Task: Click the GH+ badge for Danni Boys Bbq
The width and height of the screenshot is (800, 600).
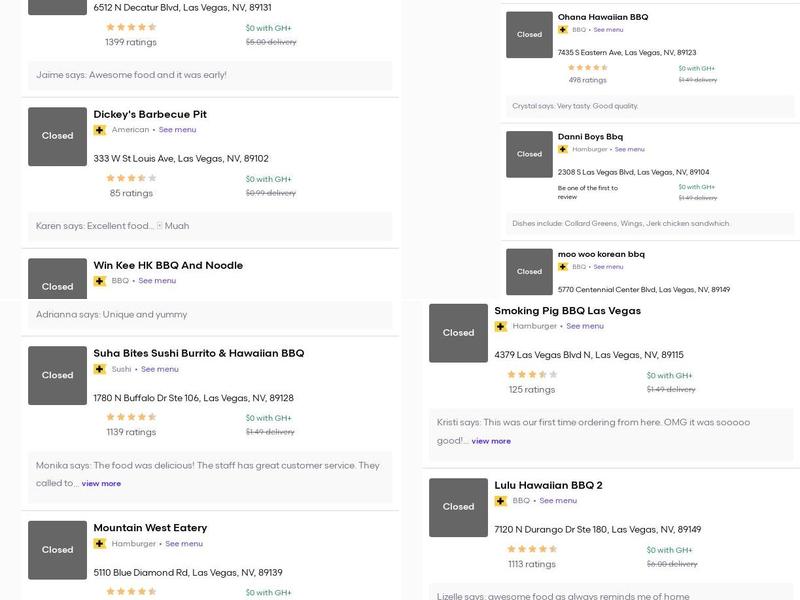Action: pos(563,149)
